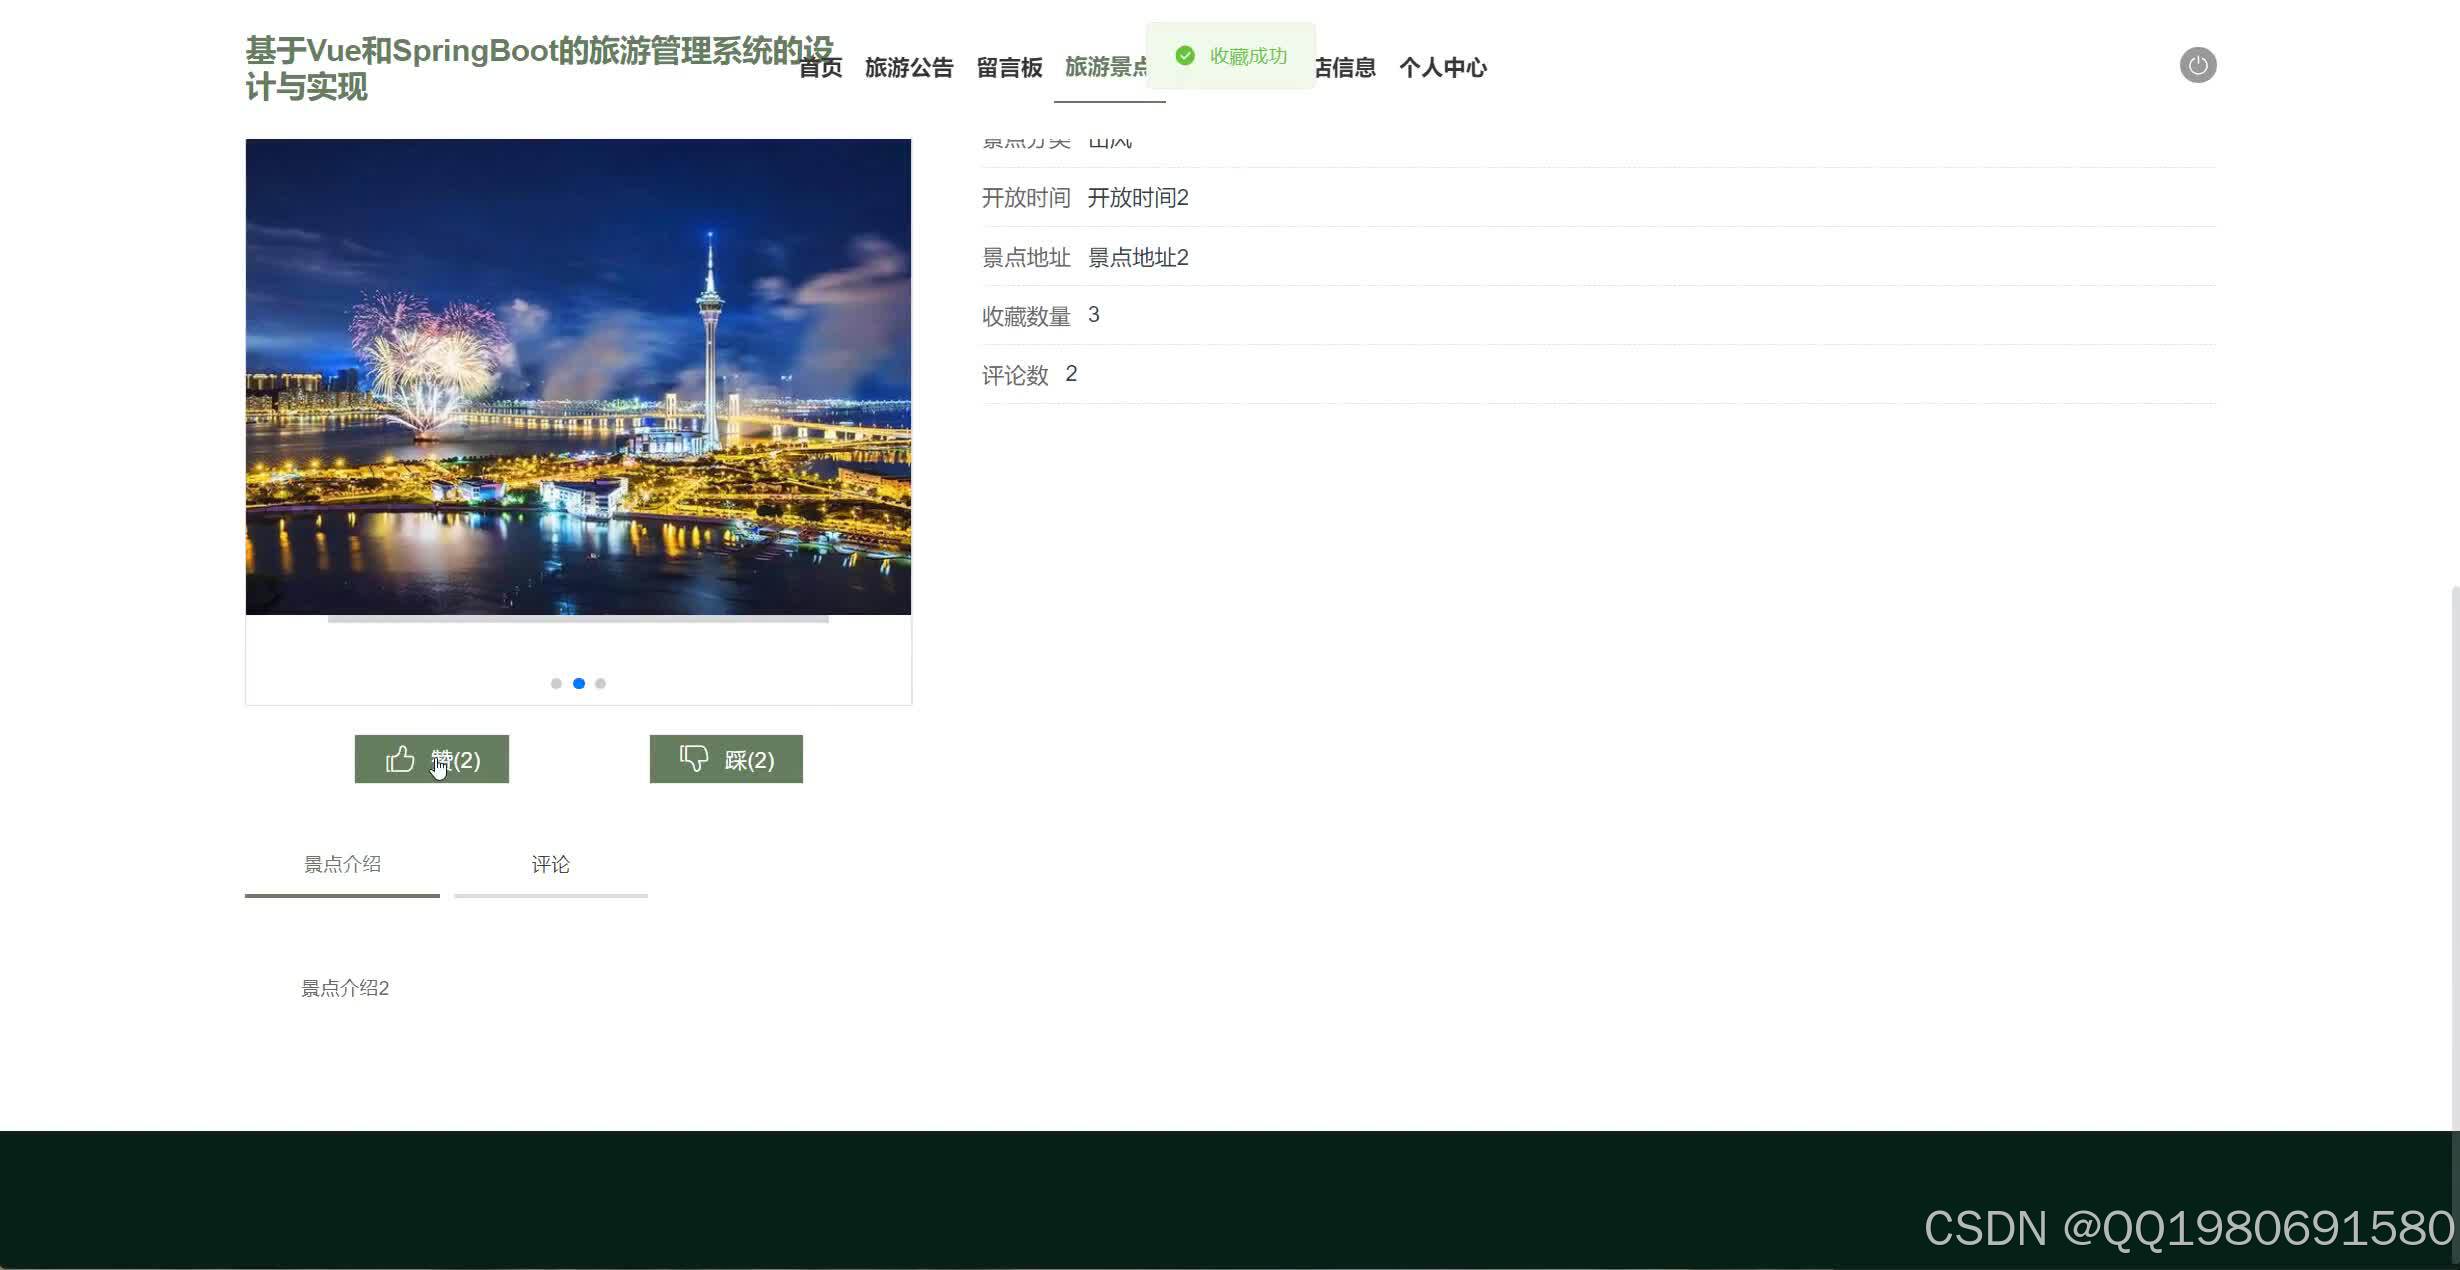Click the 赞(2) like button
This screenshot has width=2460, height=1270.
tap(432, 759)
